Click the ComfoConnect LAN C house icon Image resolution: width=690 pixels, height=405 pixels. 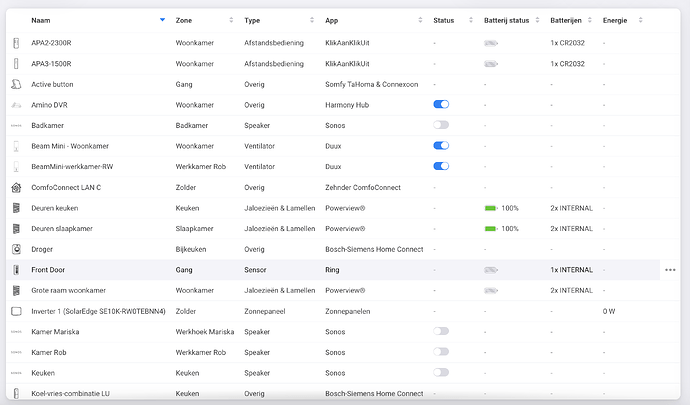(16, 188)
